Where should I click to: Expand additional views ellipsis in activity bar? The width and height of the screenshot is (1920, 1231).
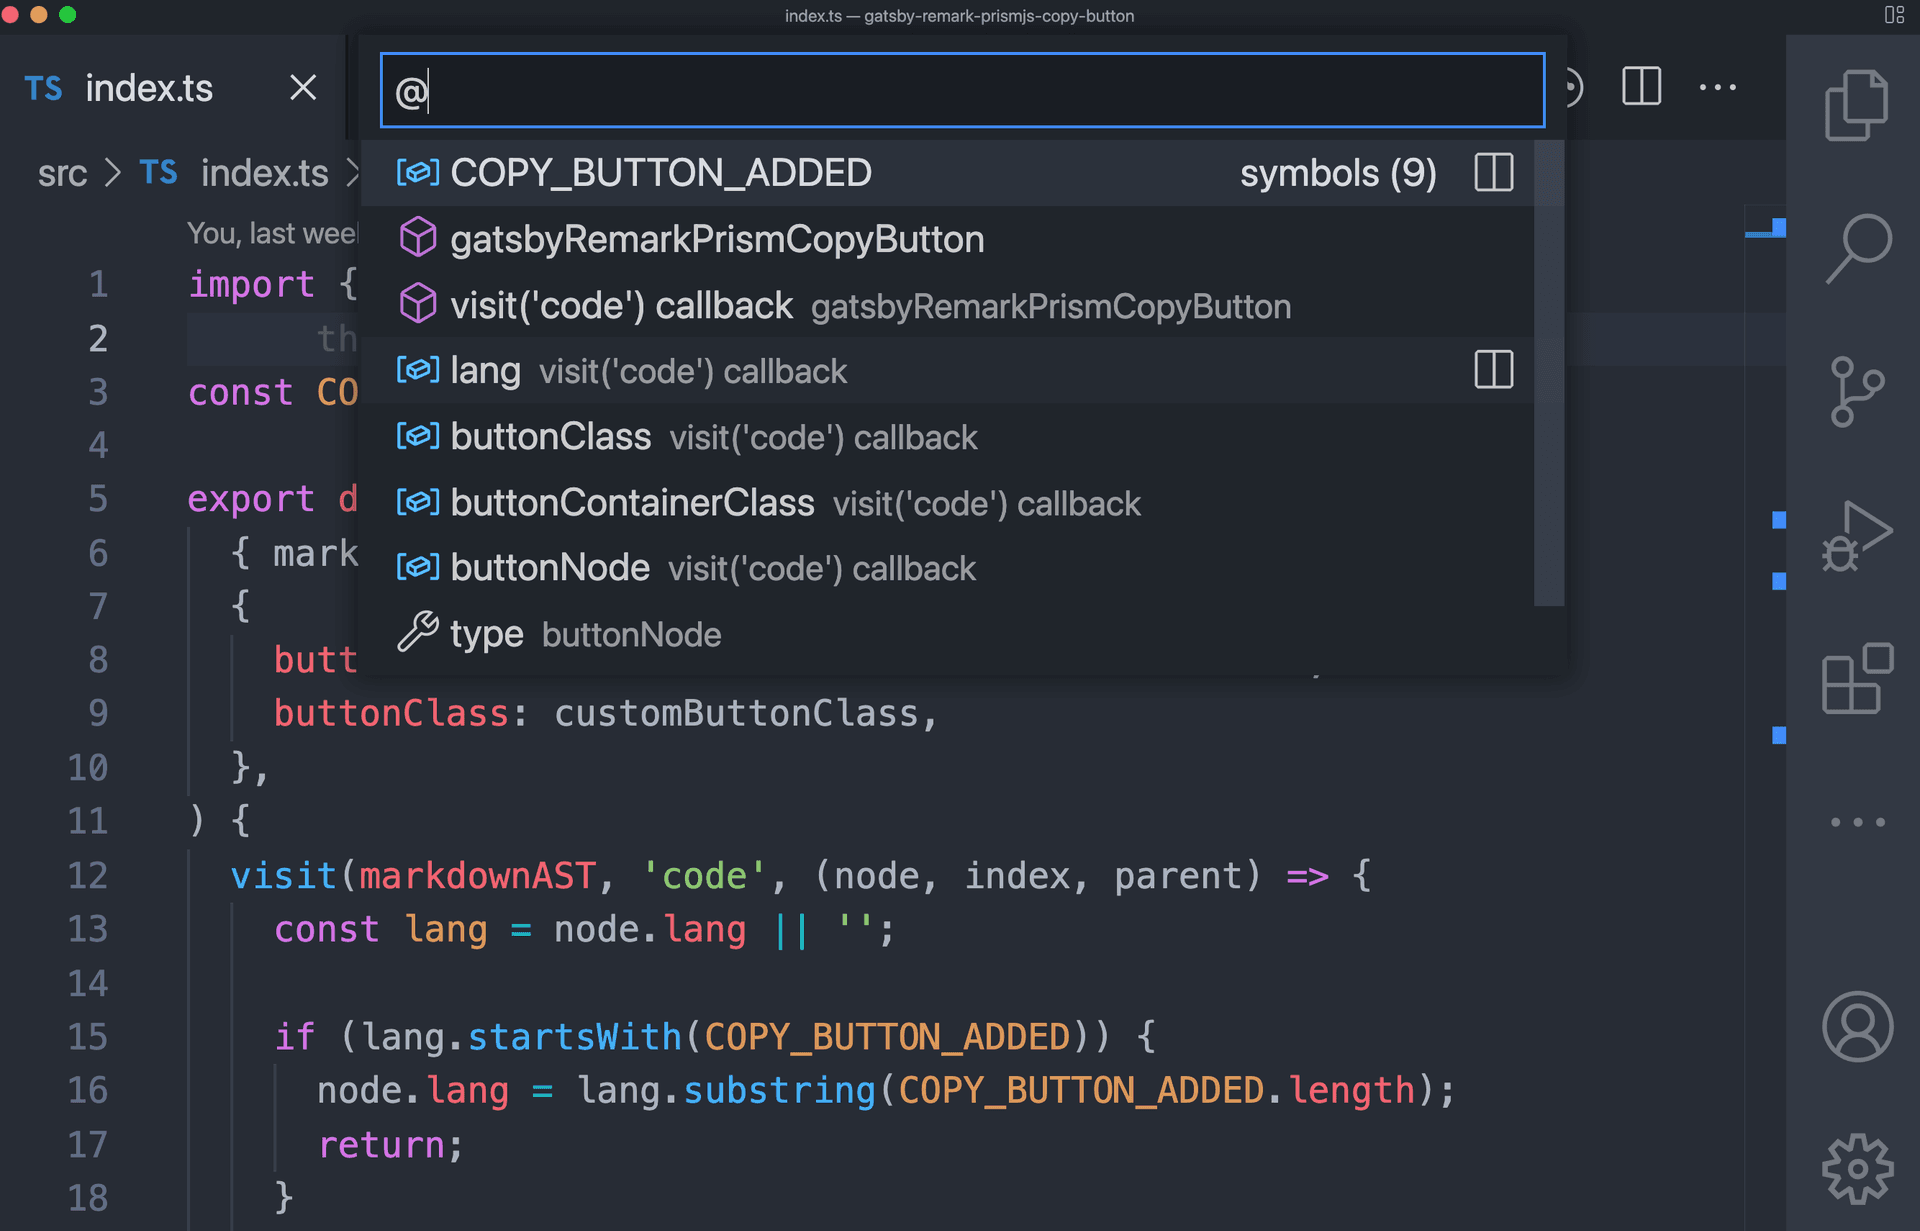click(1856, 822)
